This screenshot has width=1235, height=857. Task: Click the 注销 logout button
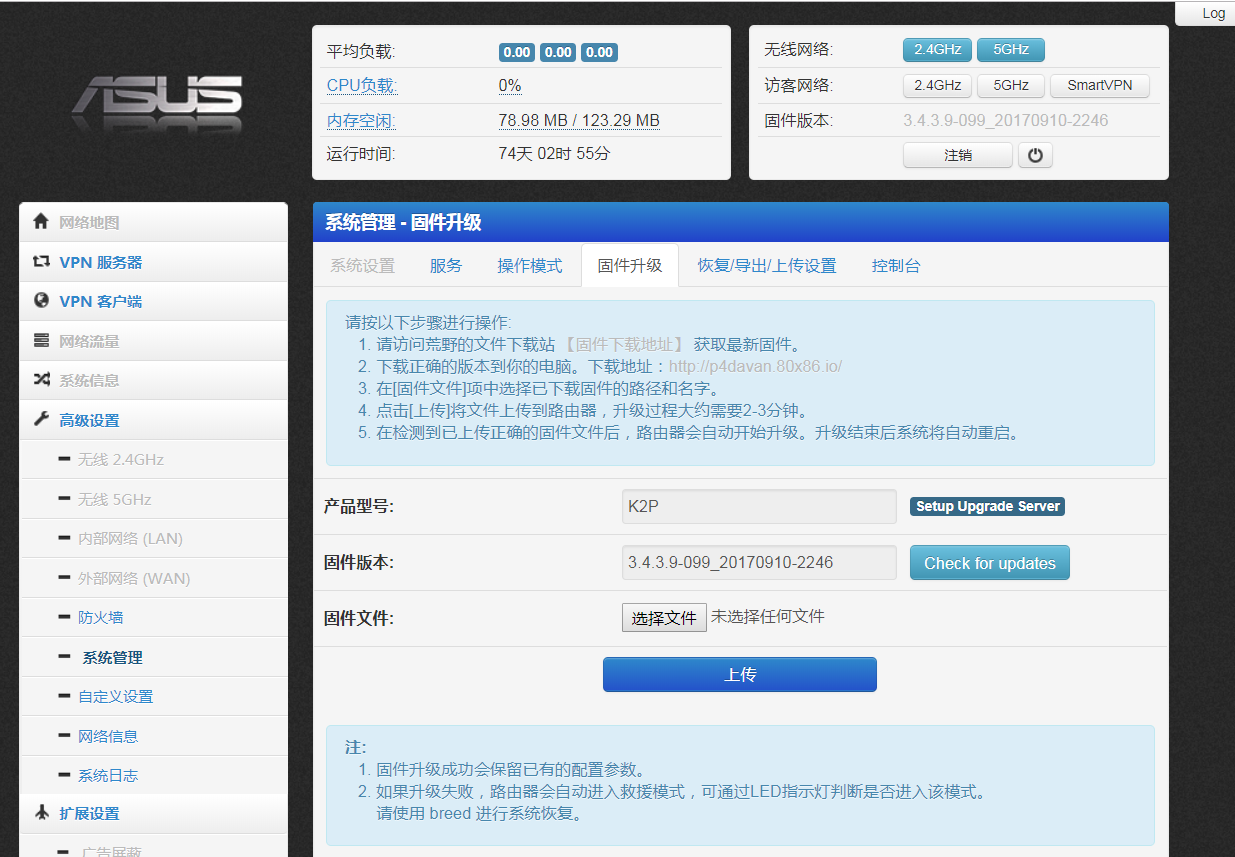pos(958,155)
